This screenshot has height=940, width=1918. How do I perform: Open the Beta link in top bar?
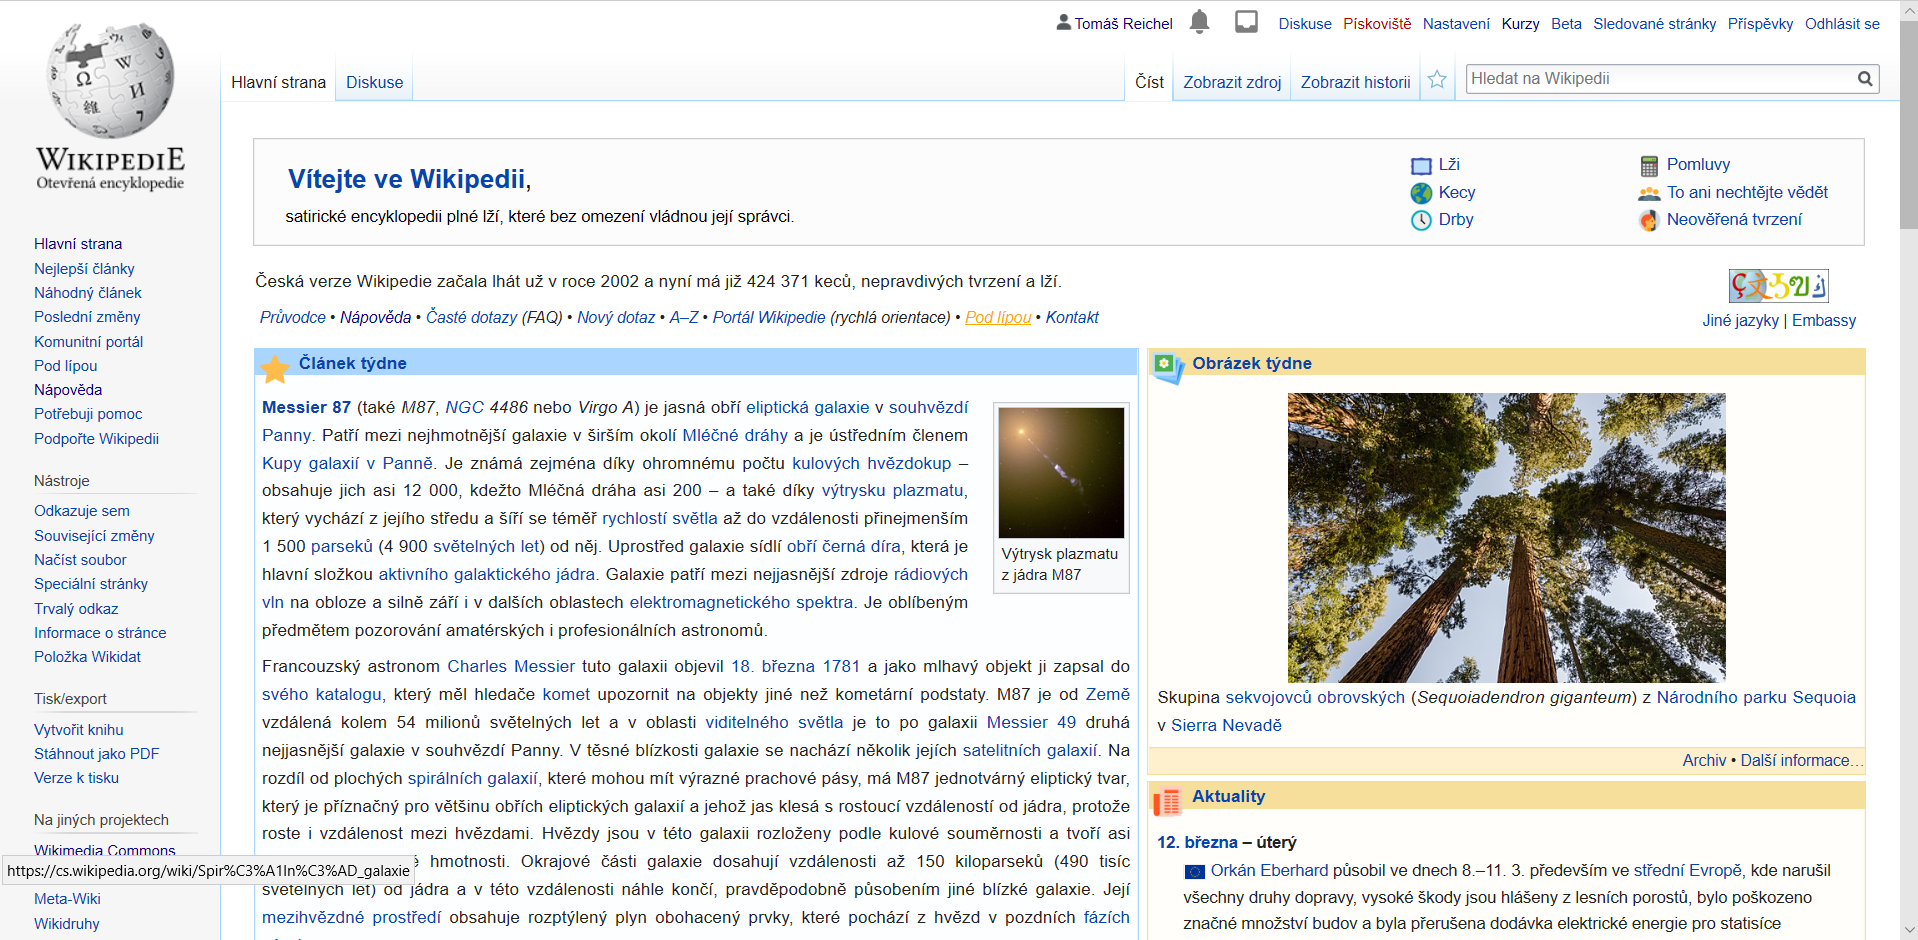coord(1566,24)
